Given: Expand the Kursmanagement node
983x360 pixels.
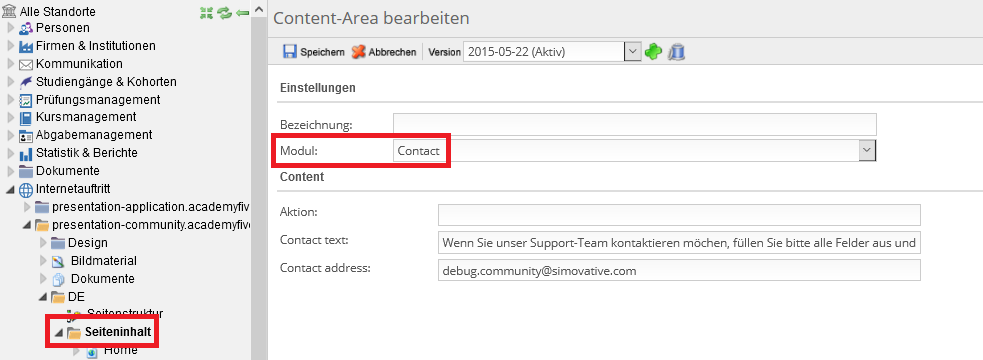Looking at the screenshot, I should [10, 118].
